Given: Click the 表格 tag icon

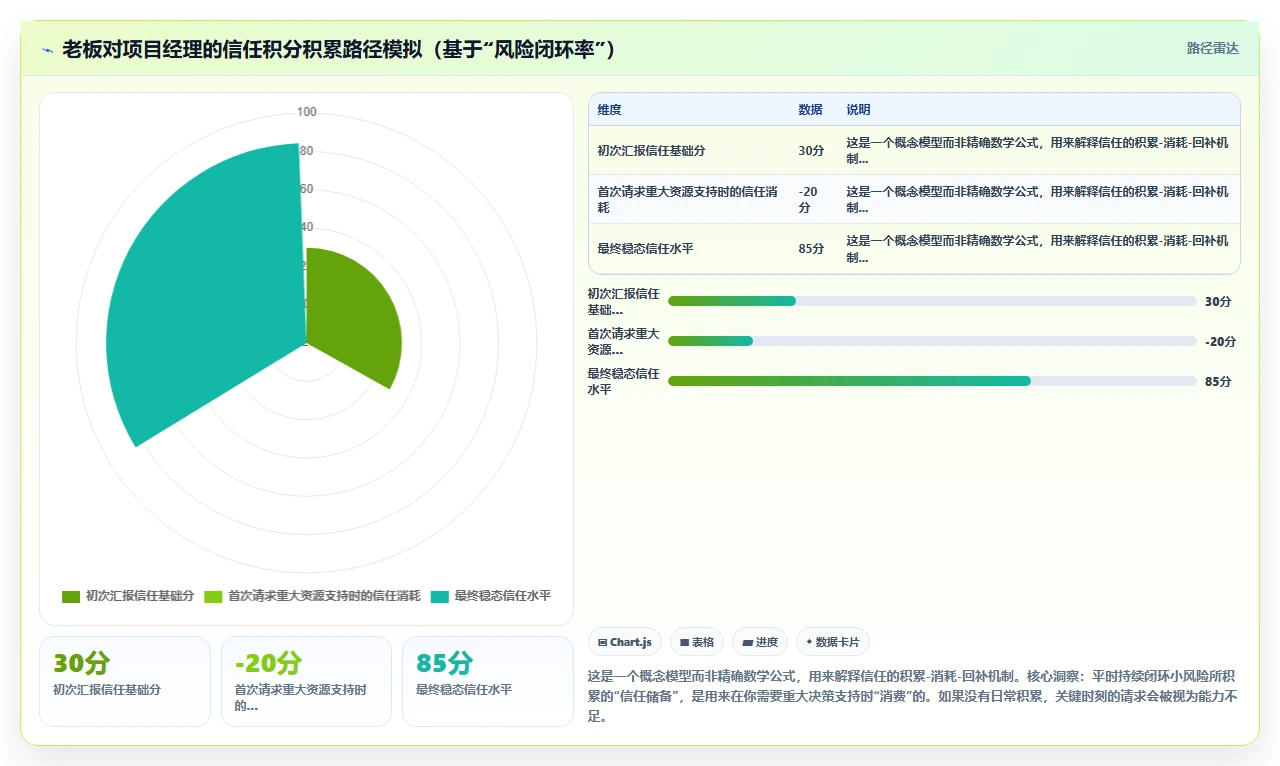Looking at the screenshot, I should click(684, 642).
